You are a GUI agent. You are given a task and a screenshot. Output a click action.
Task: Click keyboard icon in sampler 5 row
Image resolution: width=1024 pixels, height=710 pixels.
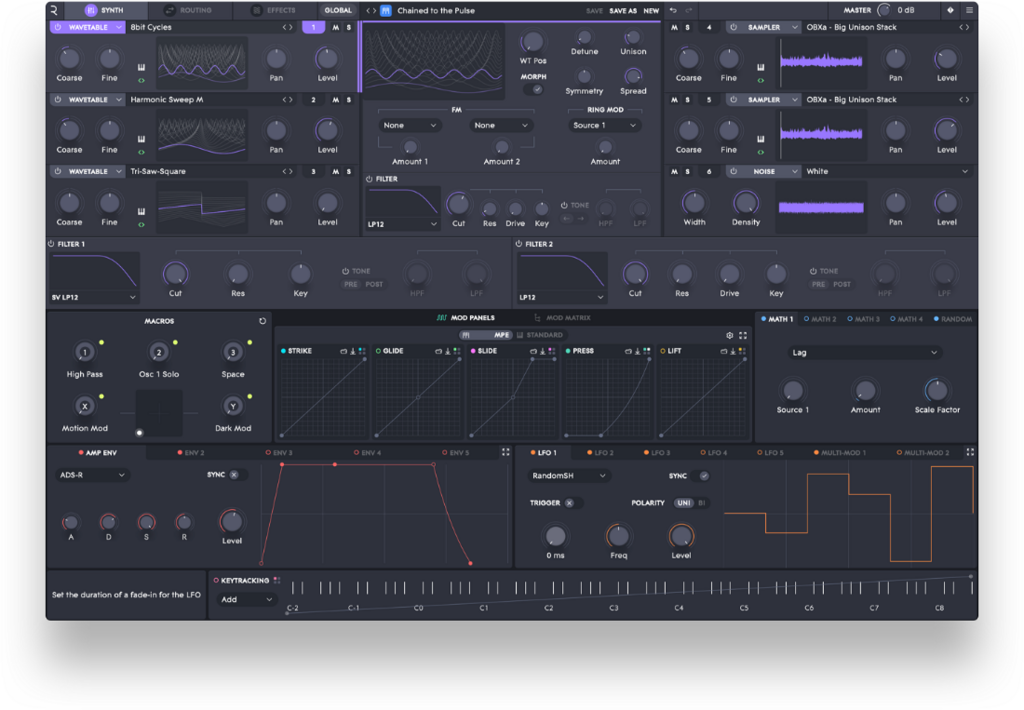(760, 139)
